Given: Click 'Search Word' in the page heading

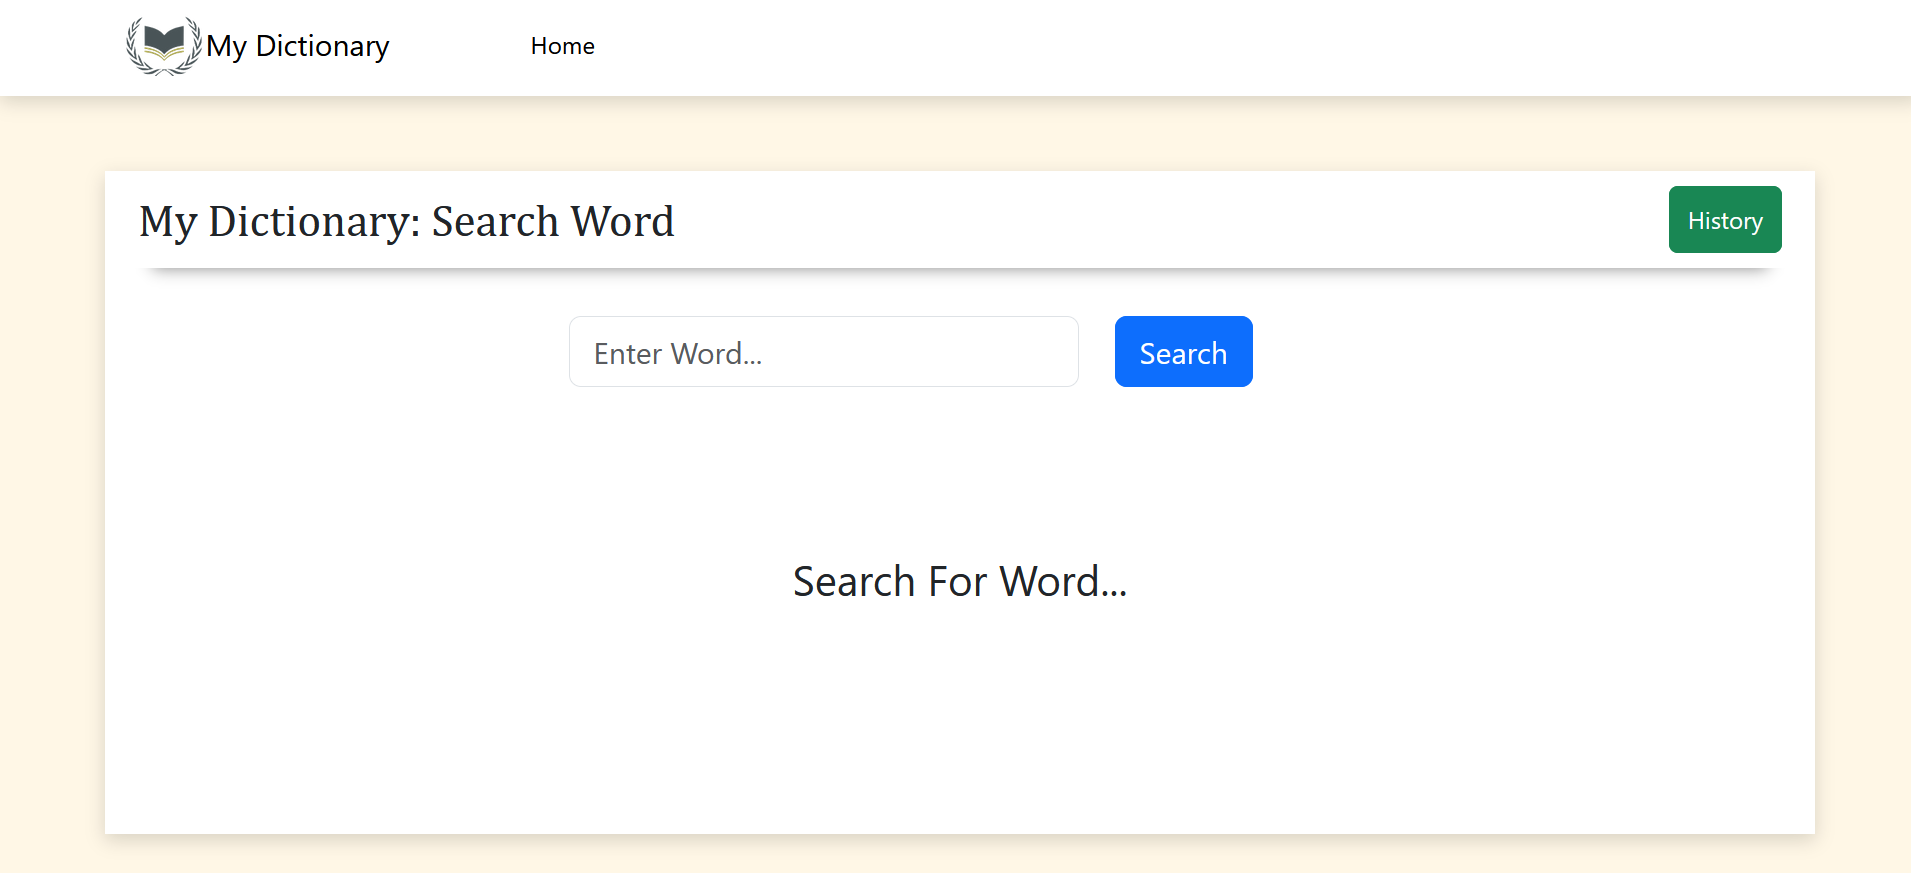Looking at the screenshot, I should pyautogui.click(x=553, y=221).
